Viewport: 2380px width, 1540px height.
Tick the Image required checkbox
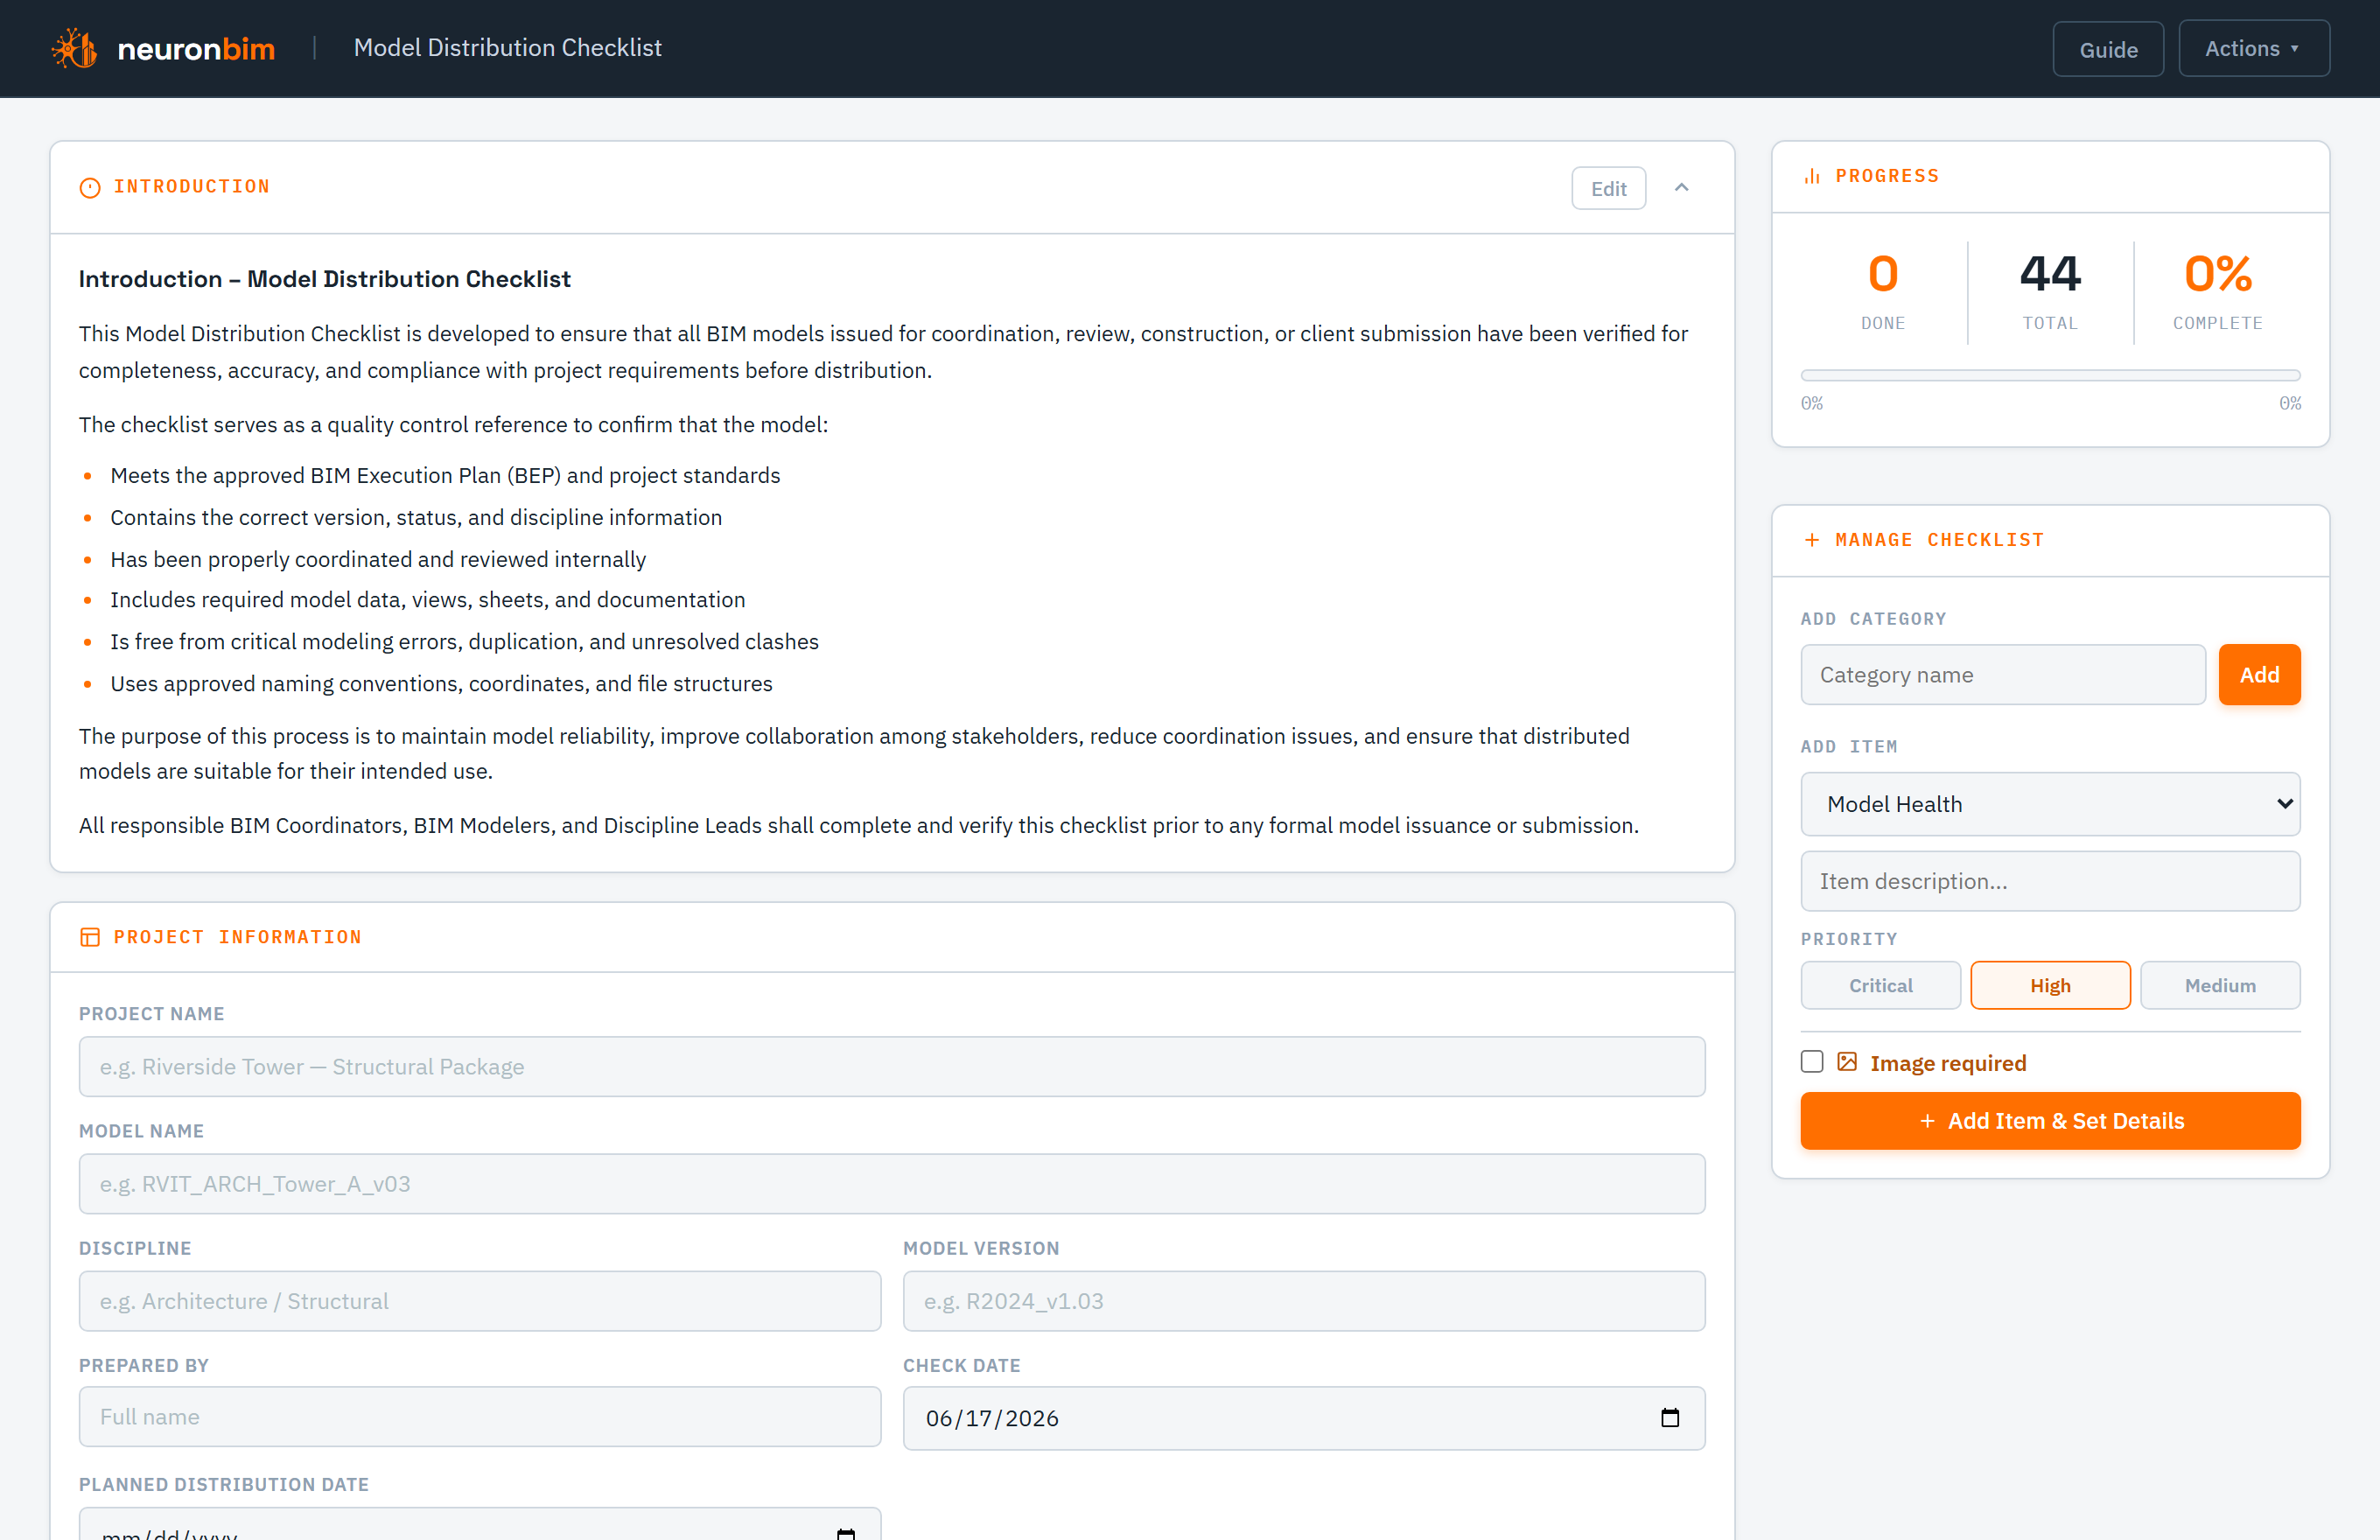pos(1812,1062)
